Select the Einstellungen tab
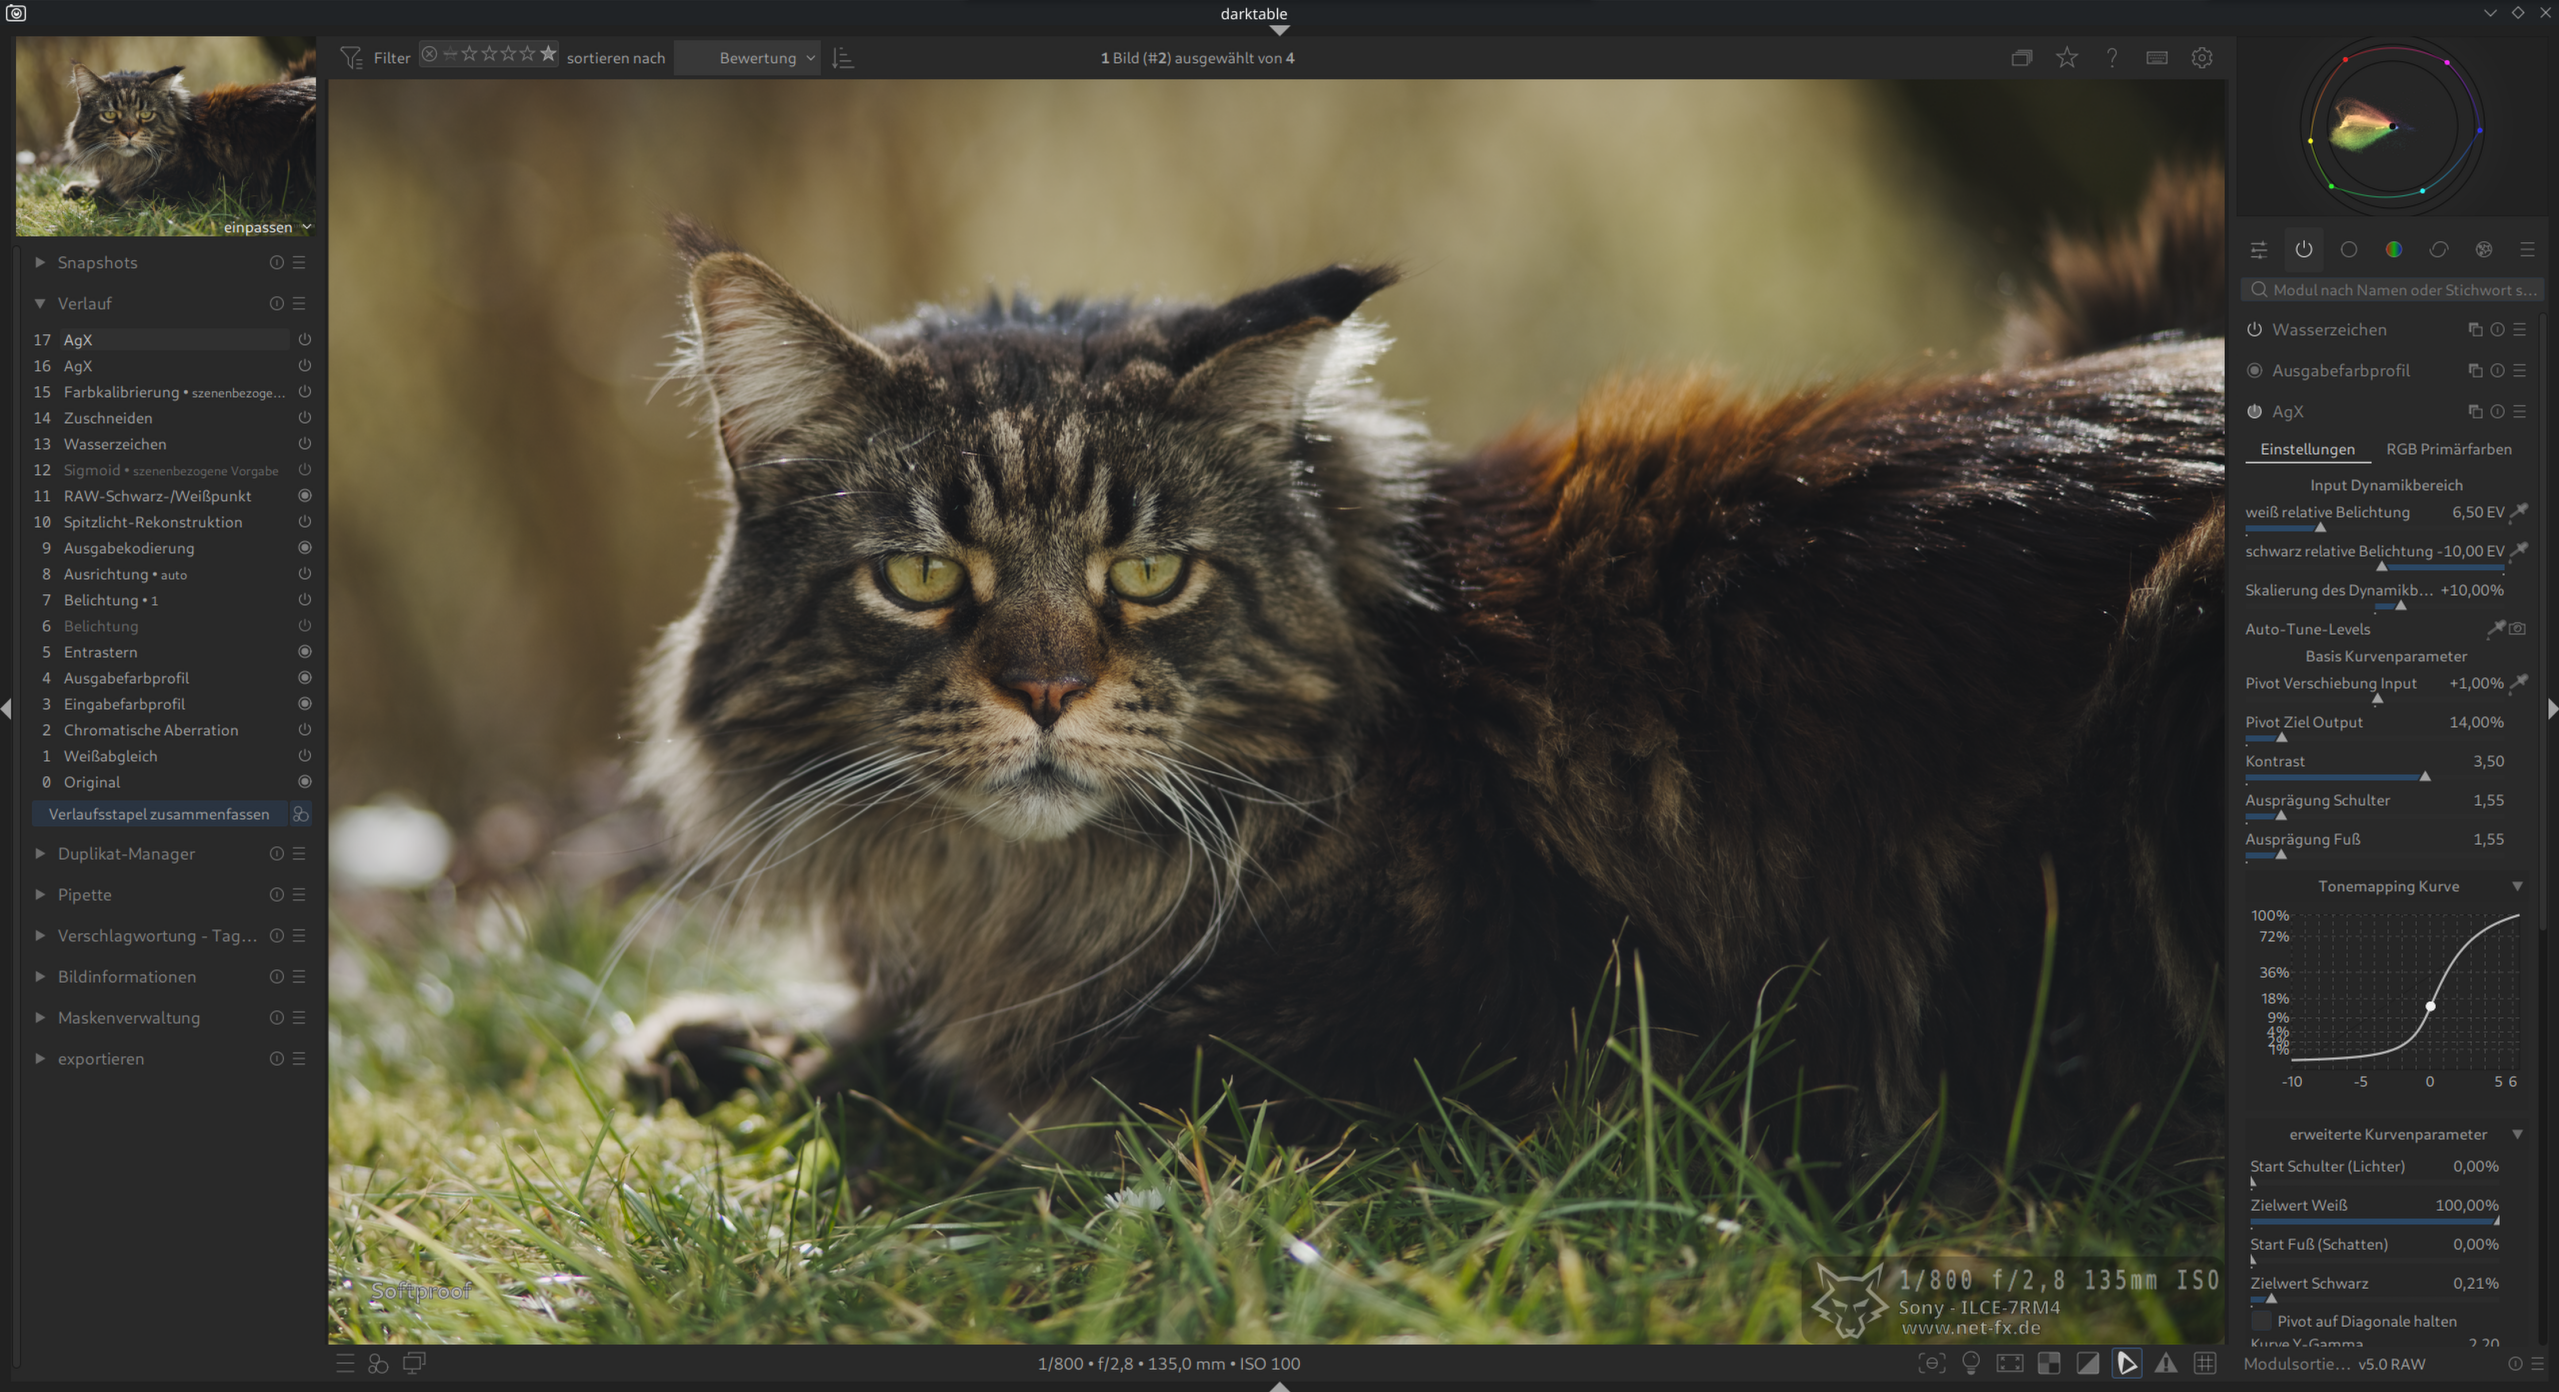The image size is (2559, 1392). (x=2307, y=449)
